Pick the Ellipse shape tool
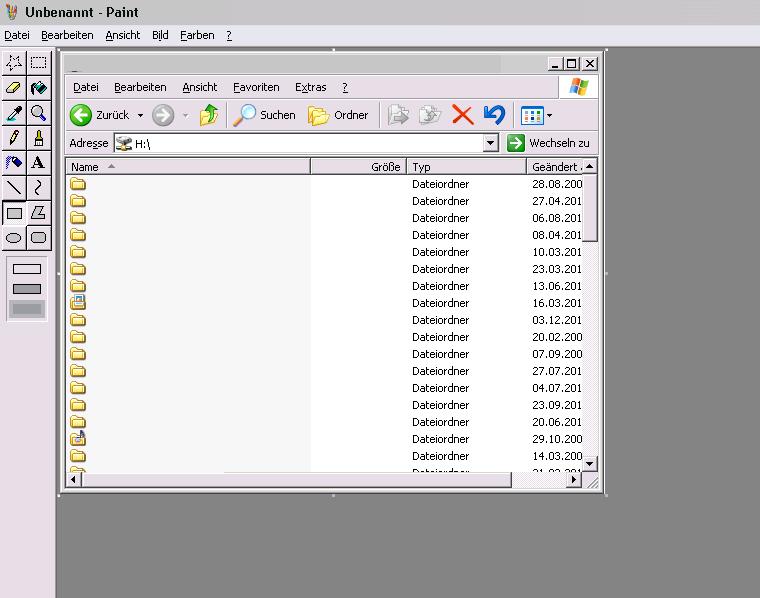 point(14,238)
